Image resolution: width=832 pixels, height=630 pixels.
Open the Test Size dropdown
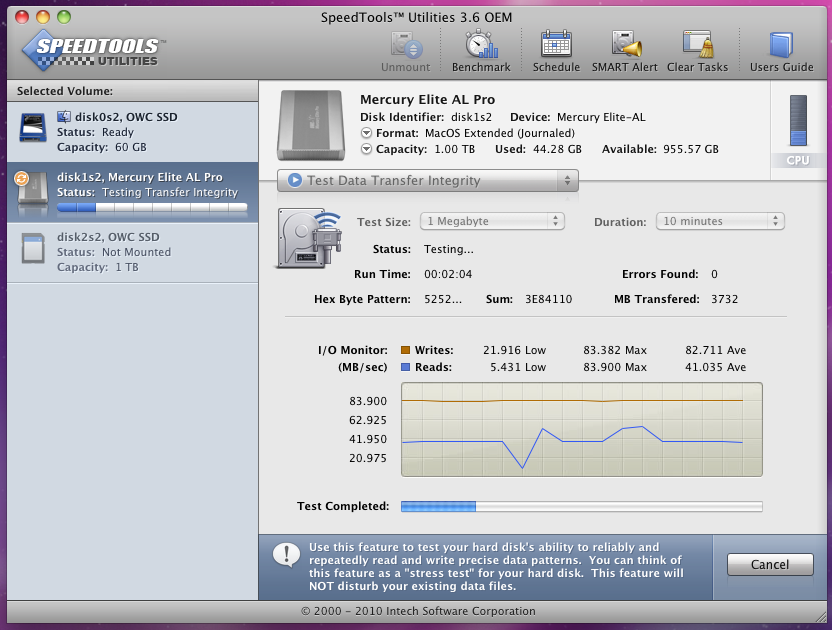tap(492, 221)
